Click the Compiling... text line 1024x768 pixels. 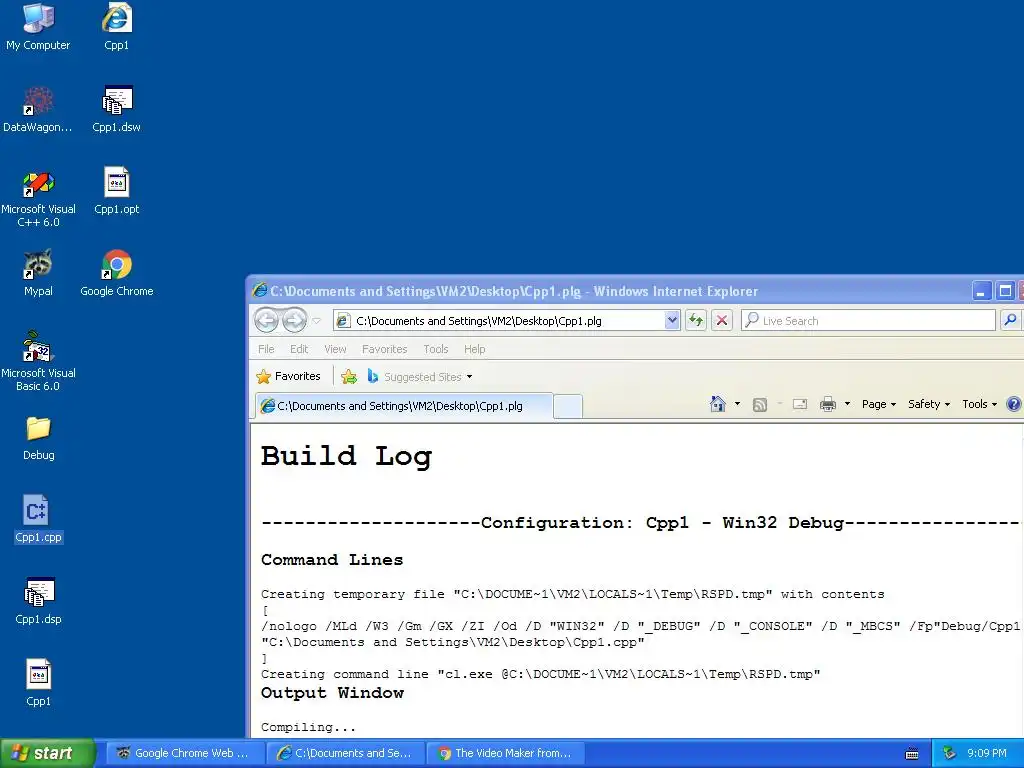(308, 727)
